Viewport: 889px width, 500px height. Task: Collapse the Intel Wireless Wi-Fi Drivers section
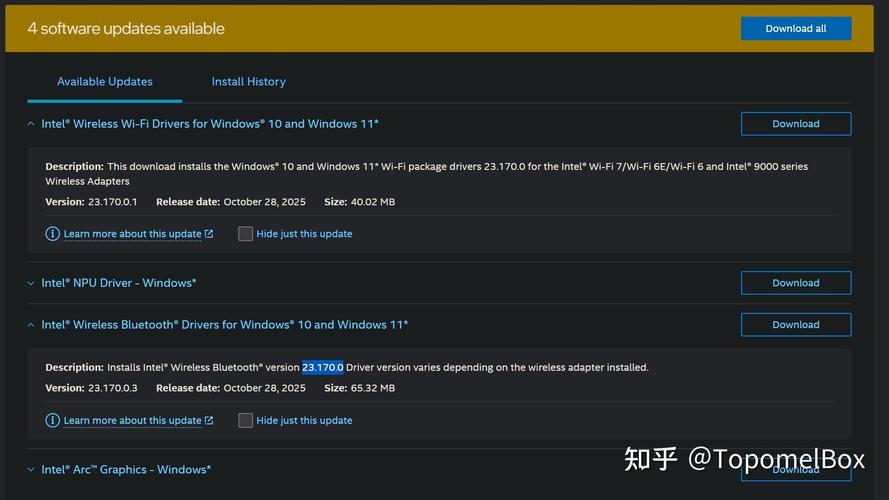31,124
